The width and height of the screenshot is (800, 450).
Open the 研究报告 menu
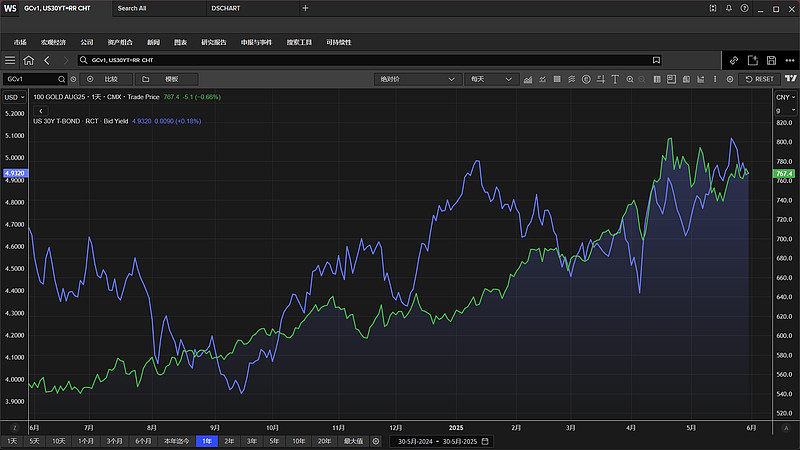(214, 42)
